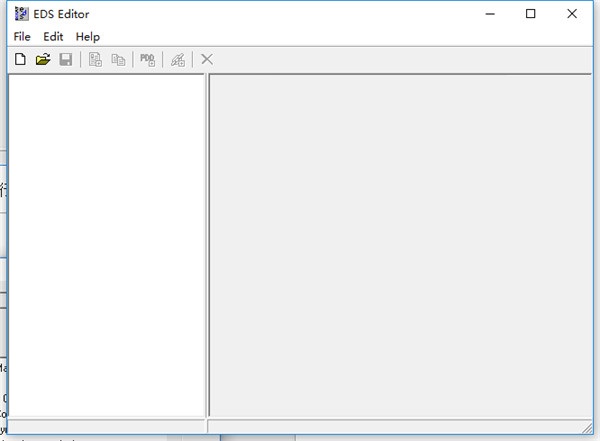The image size is (600, 441).
Task: Open an existing file with folder icon
Action: [x=43, y=60]
